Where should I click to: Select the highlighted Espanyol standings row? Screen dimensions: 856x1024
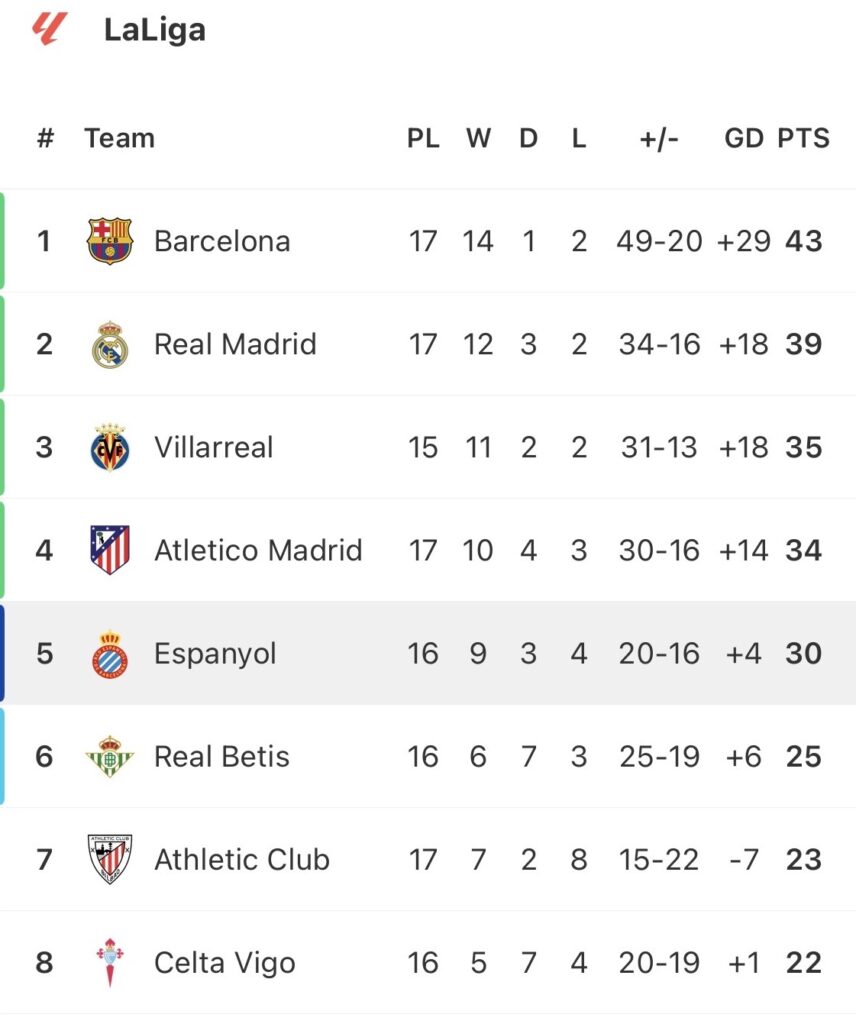pos(428,653)
